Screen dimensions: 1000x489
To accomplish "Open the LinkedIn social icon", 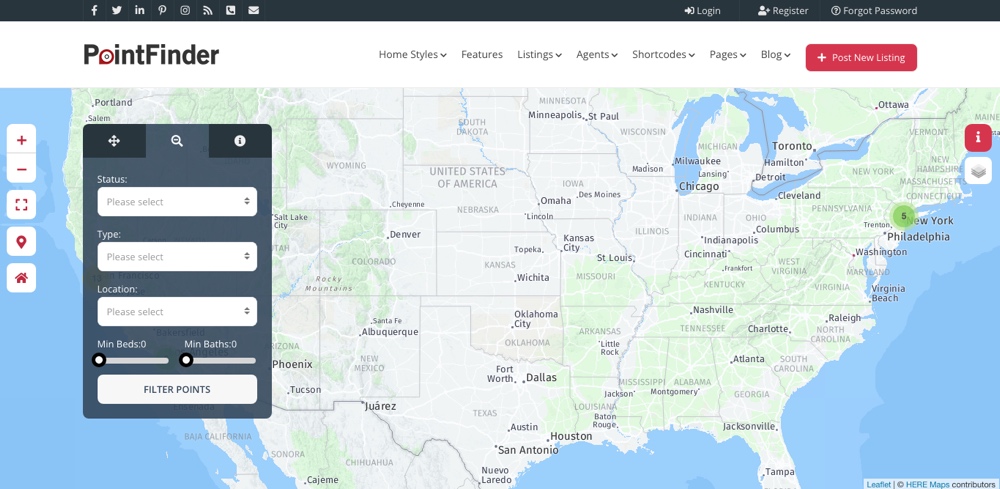I will point(140,10).
